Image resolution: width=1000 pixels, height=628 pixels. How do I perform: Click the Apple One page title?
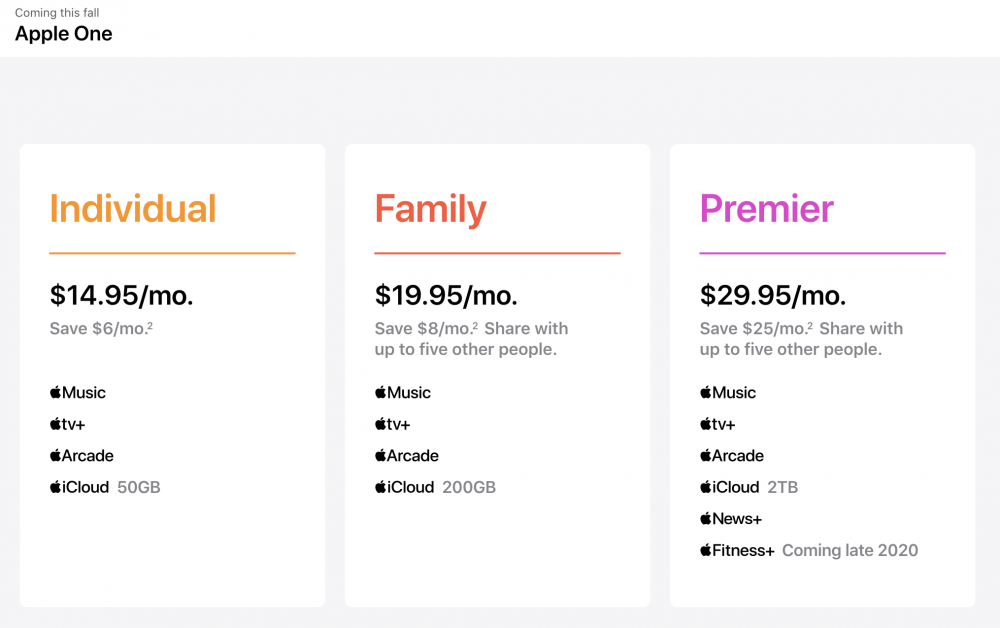(x=63, y=34)
